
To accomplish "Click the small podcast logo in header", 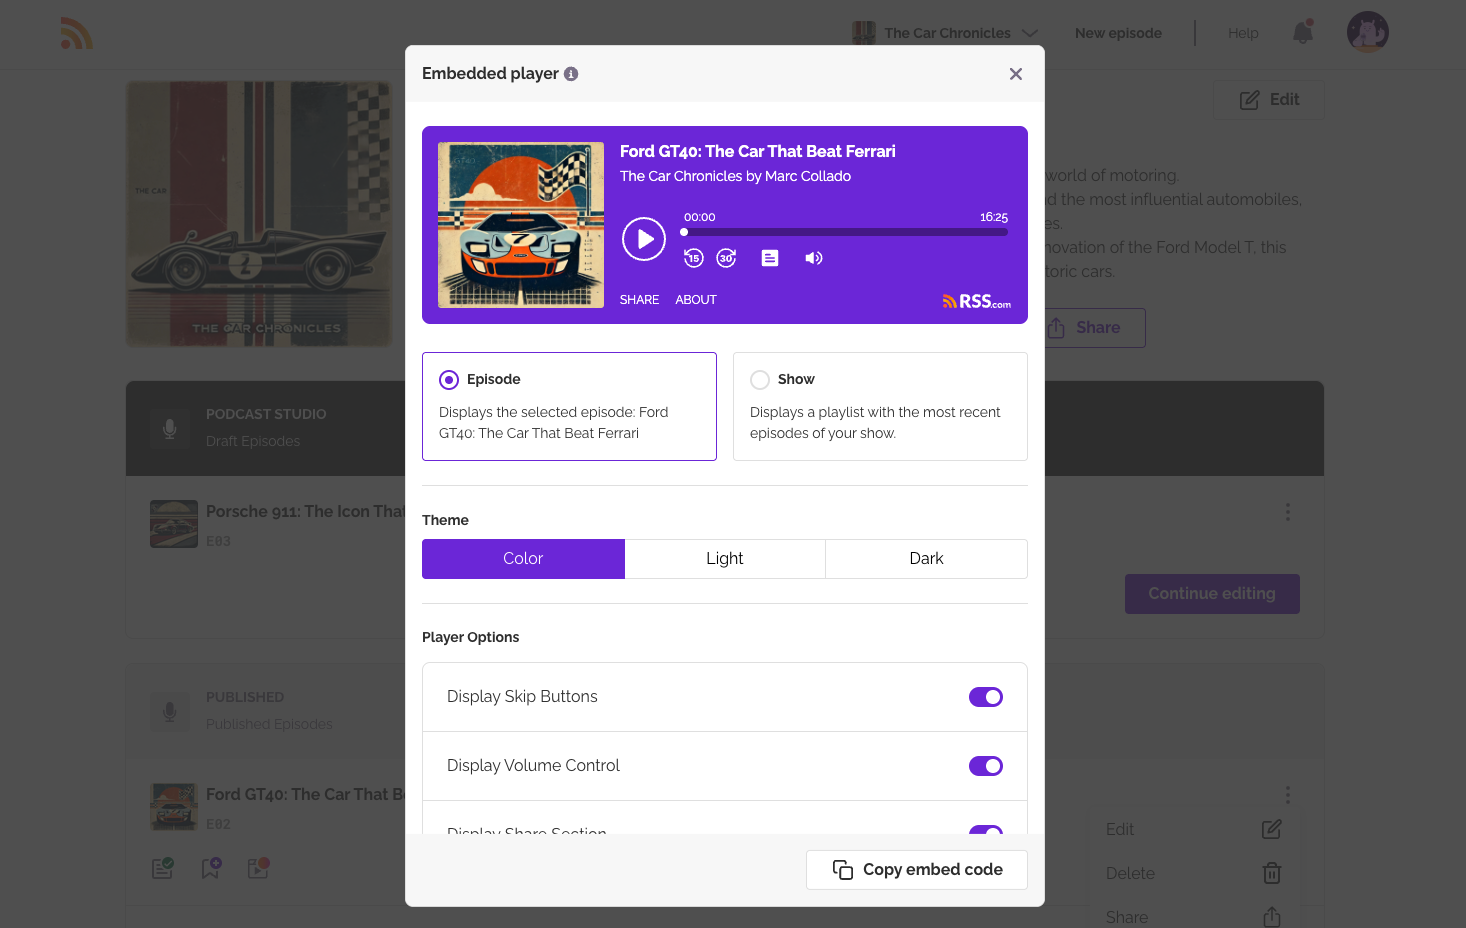I will (x=864, y=33).
